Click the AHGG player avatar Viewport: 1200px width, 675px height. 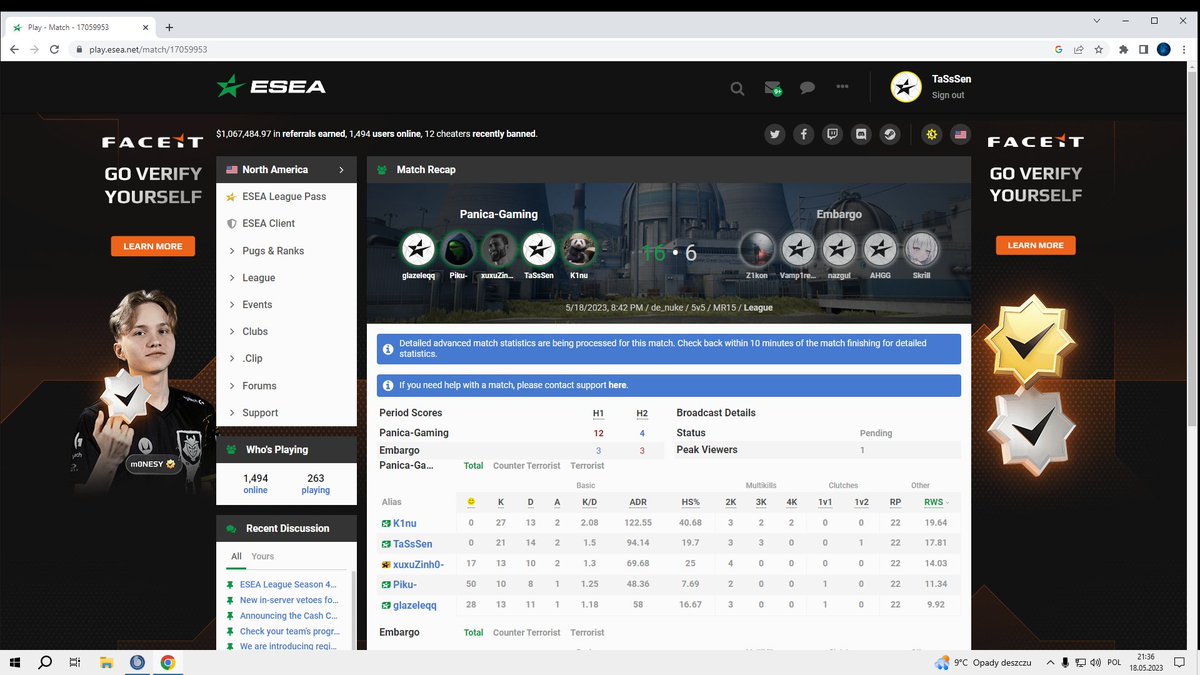pyautogui.click(x=880, y=249)
